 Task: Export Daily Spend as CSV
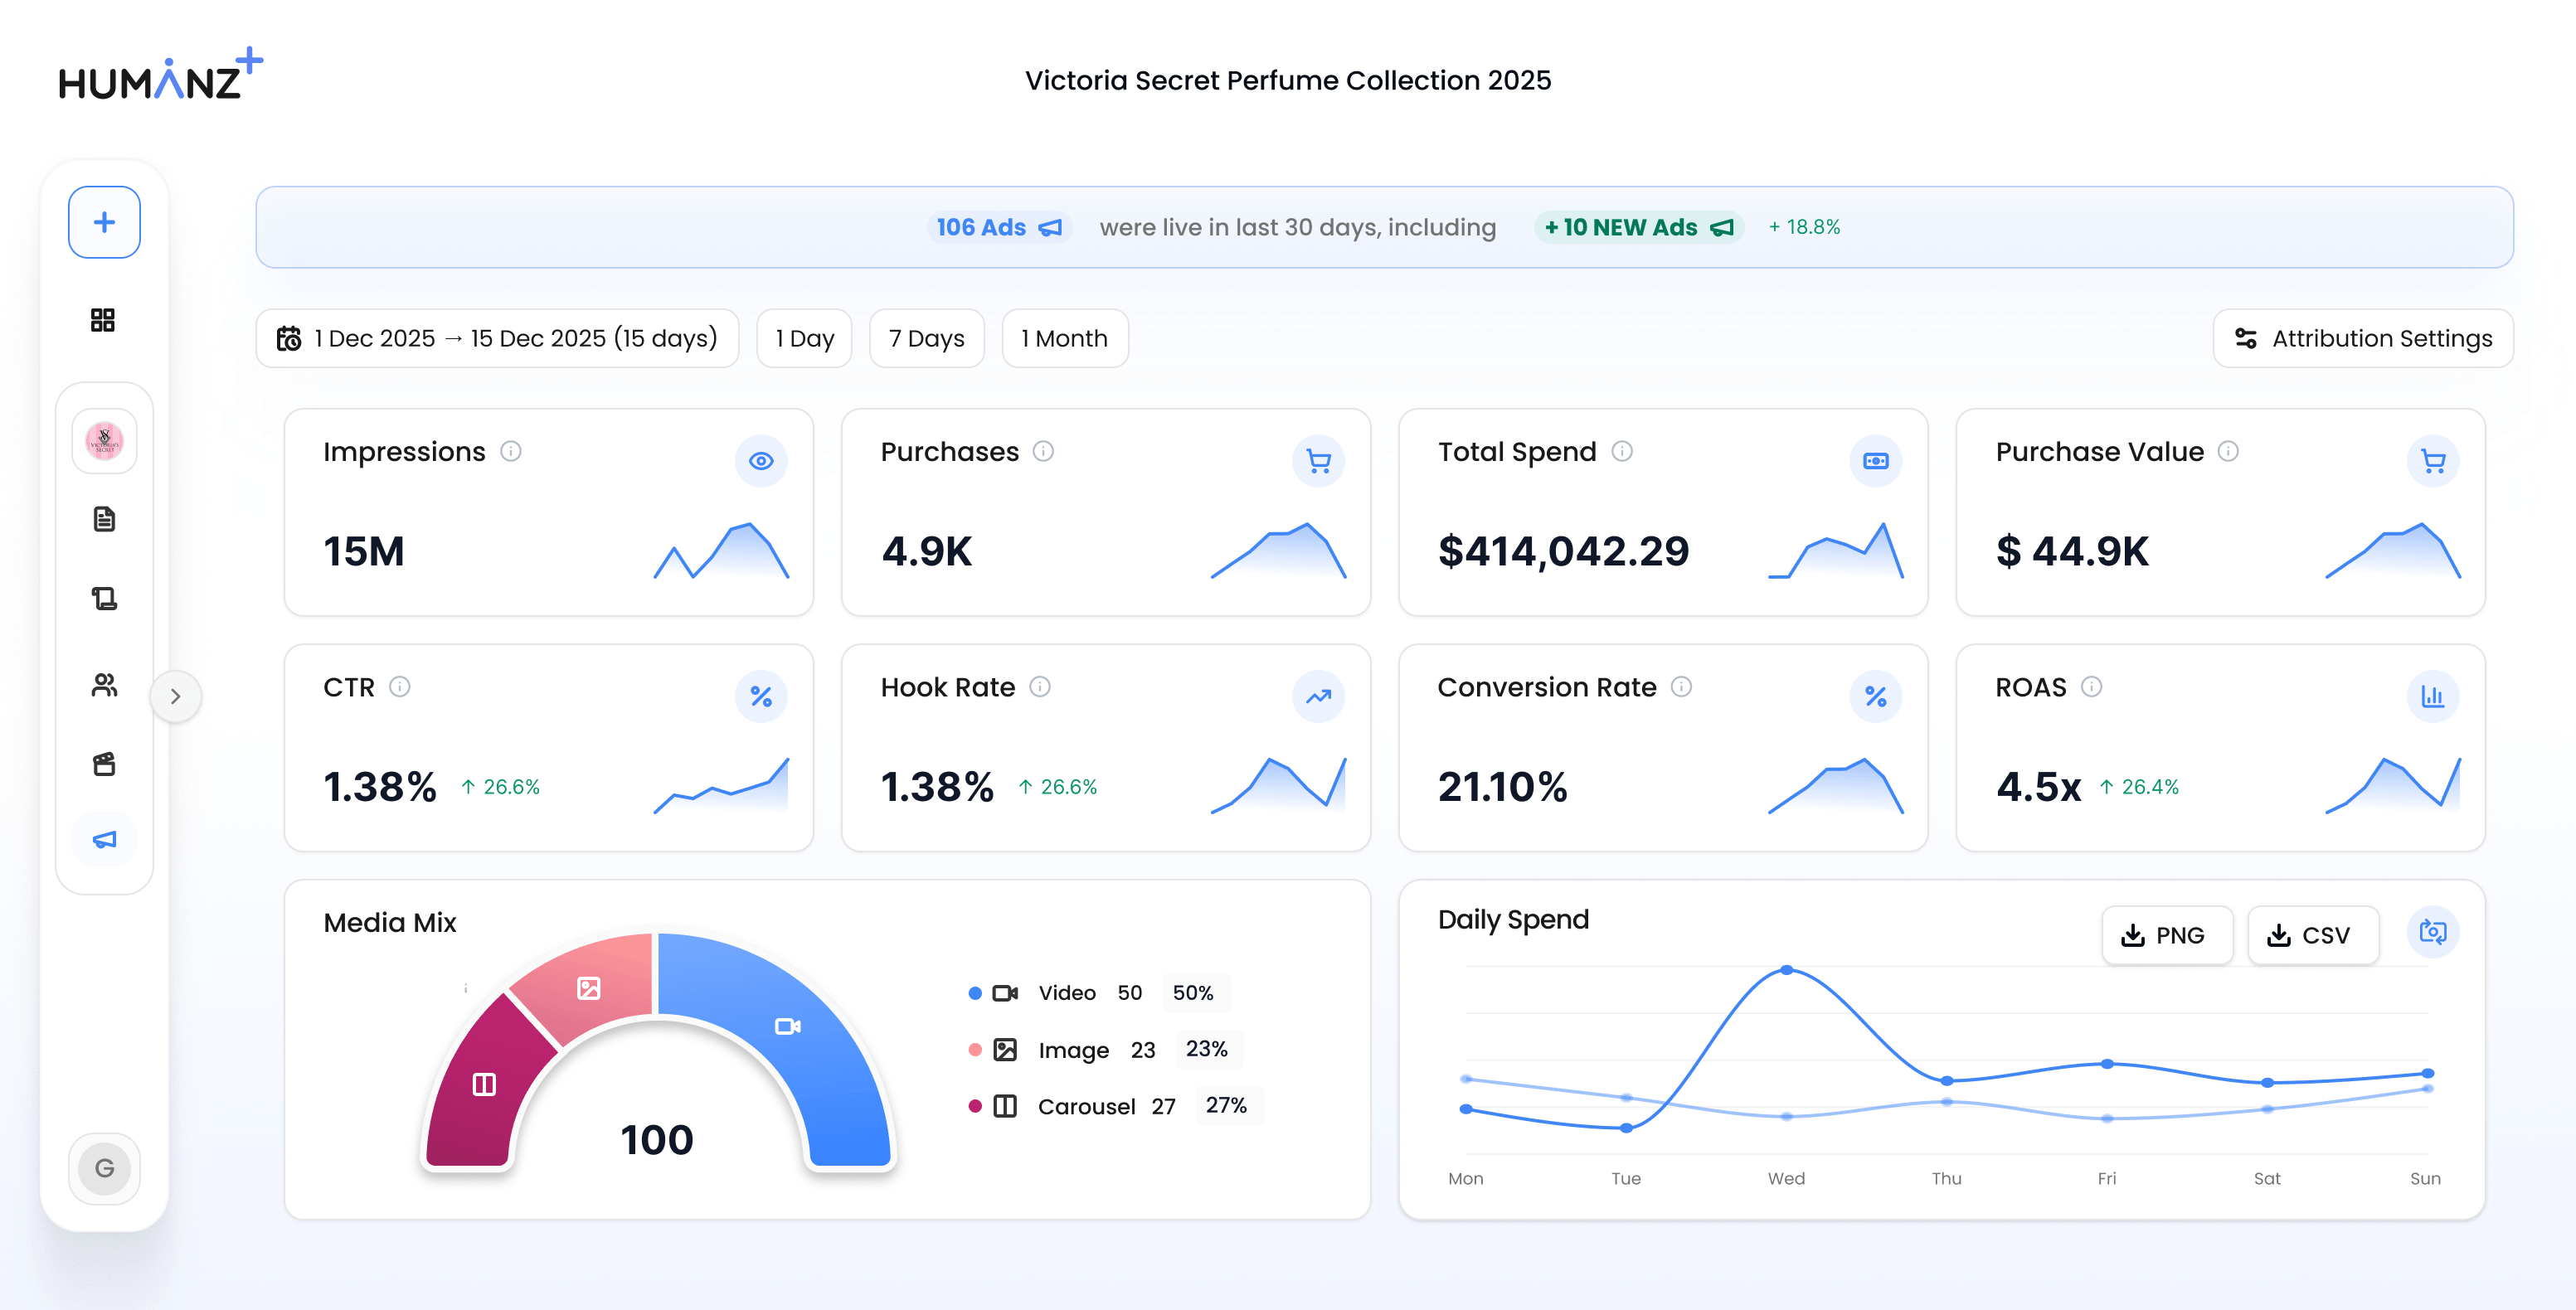coord(2312,935)
